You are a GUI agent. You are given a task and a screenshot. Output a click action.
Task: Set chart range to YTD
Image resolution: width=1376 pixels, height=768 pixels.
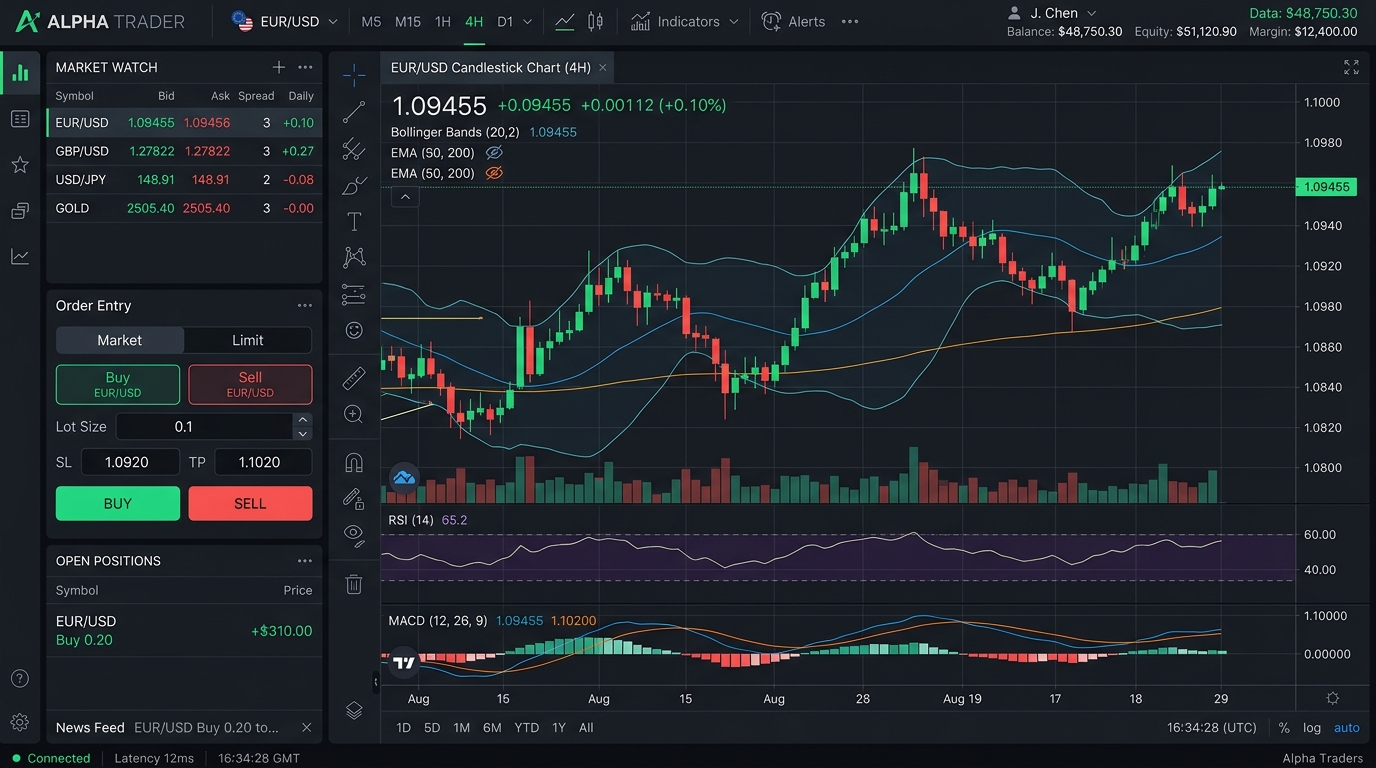tap(526, 728)
